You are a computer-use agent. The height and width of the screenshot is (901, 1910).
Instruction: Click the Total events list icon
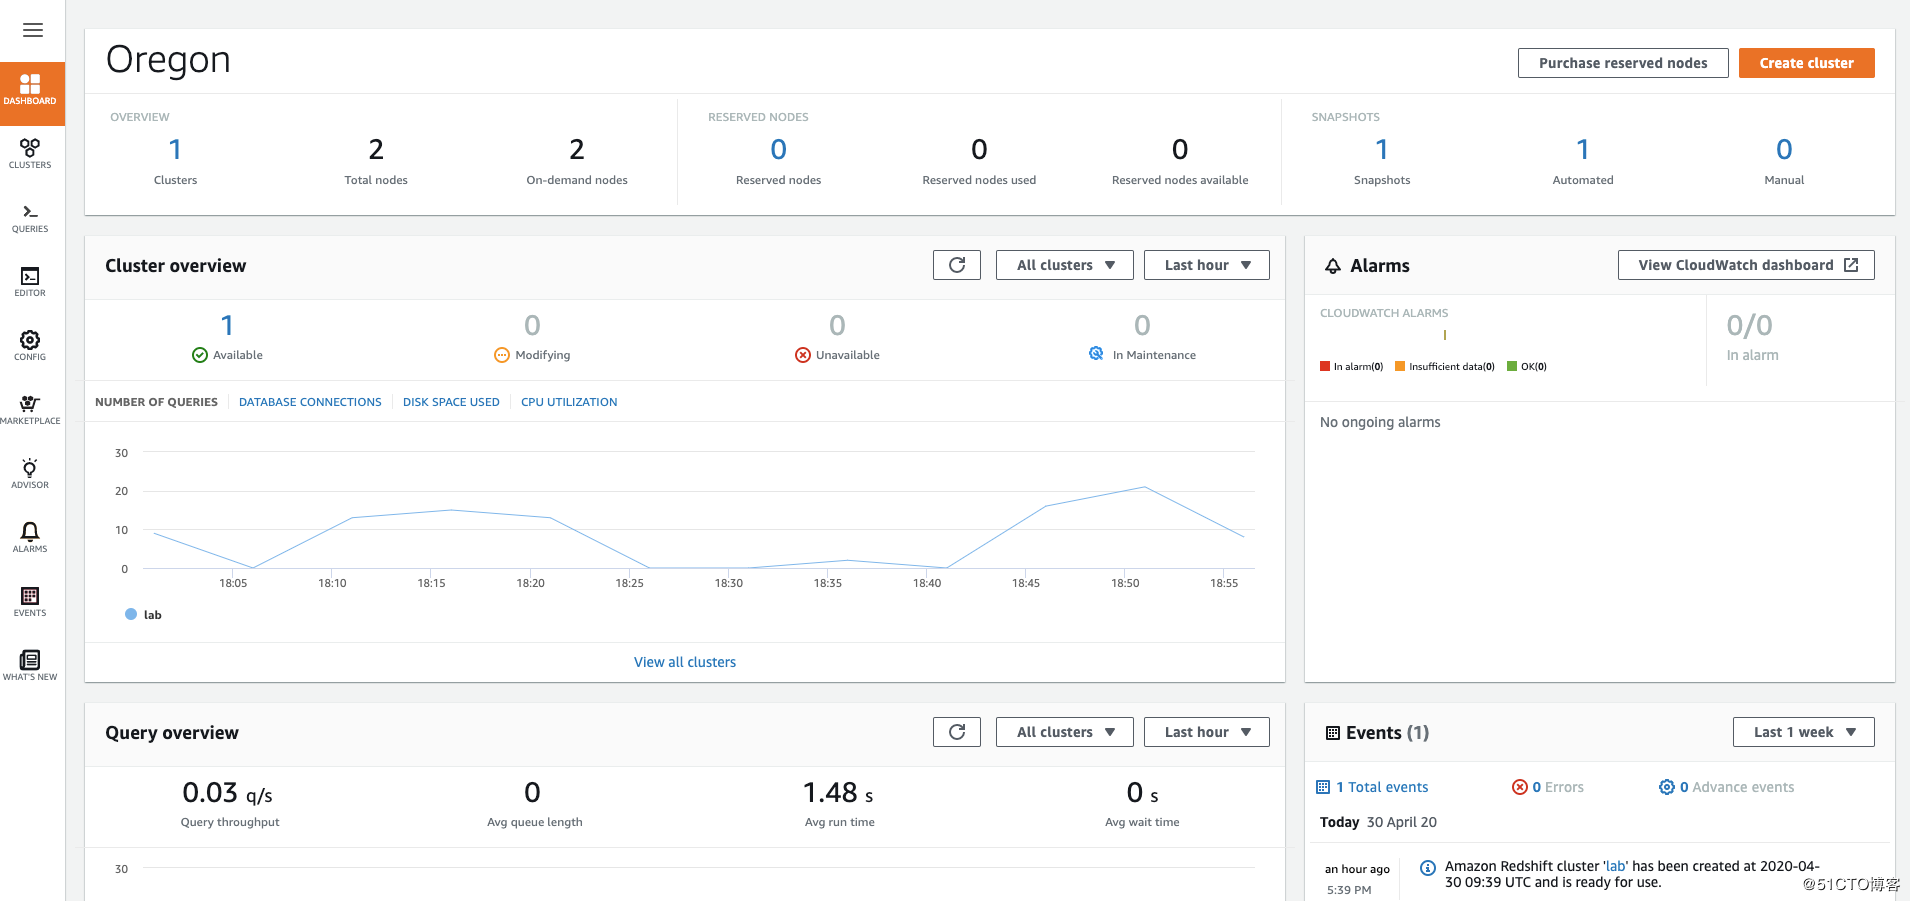click(x=1323, y=787)
